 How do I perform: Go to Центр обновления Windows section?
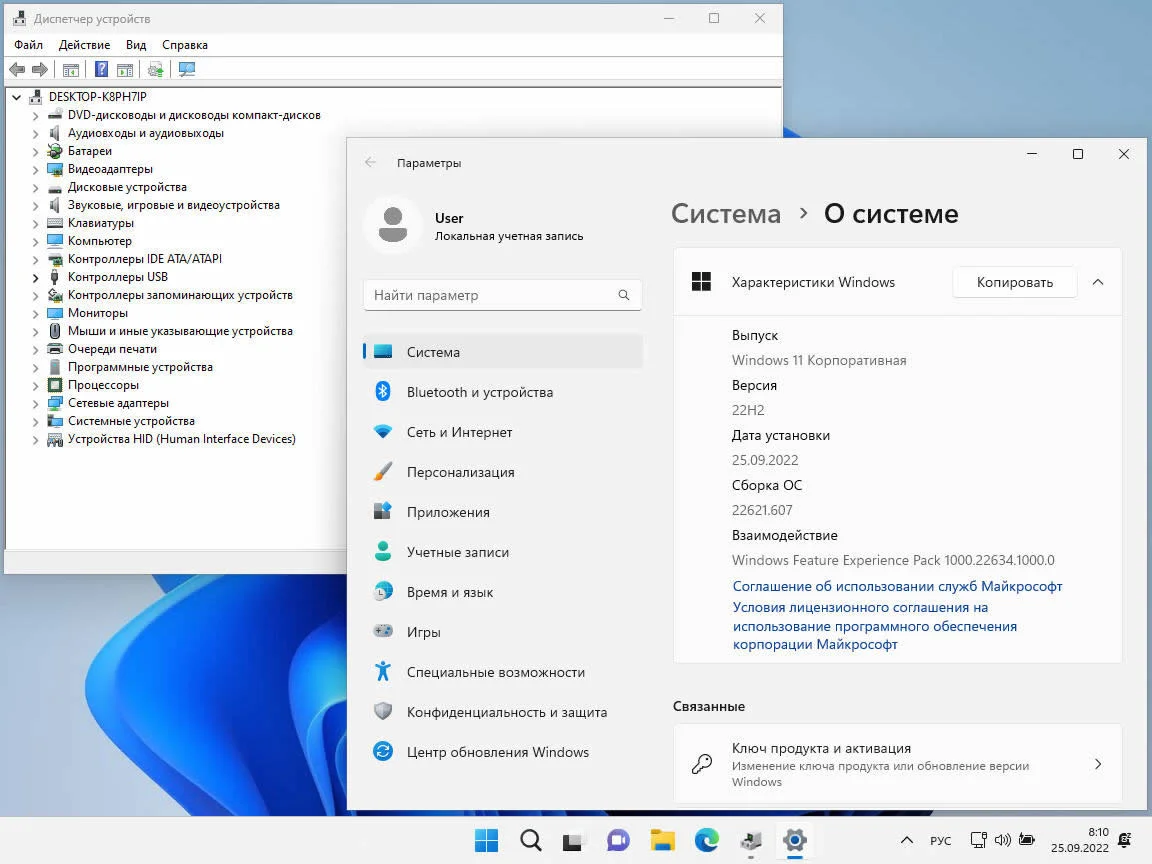(497, 752)
